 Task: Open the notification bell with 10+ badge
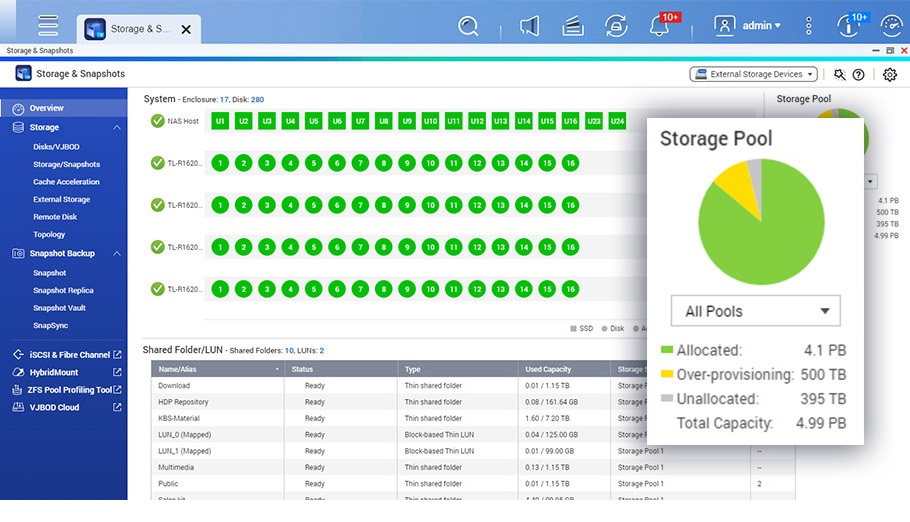[661, 25]
